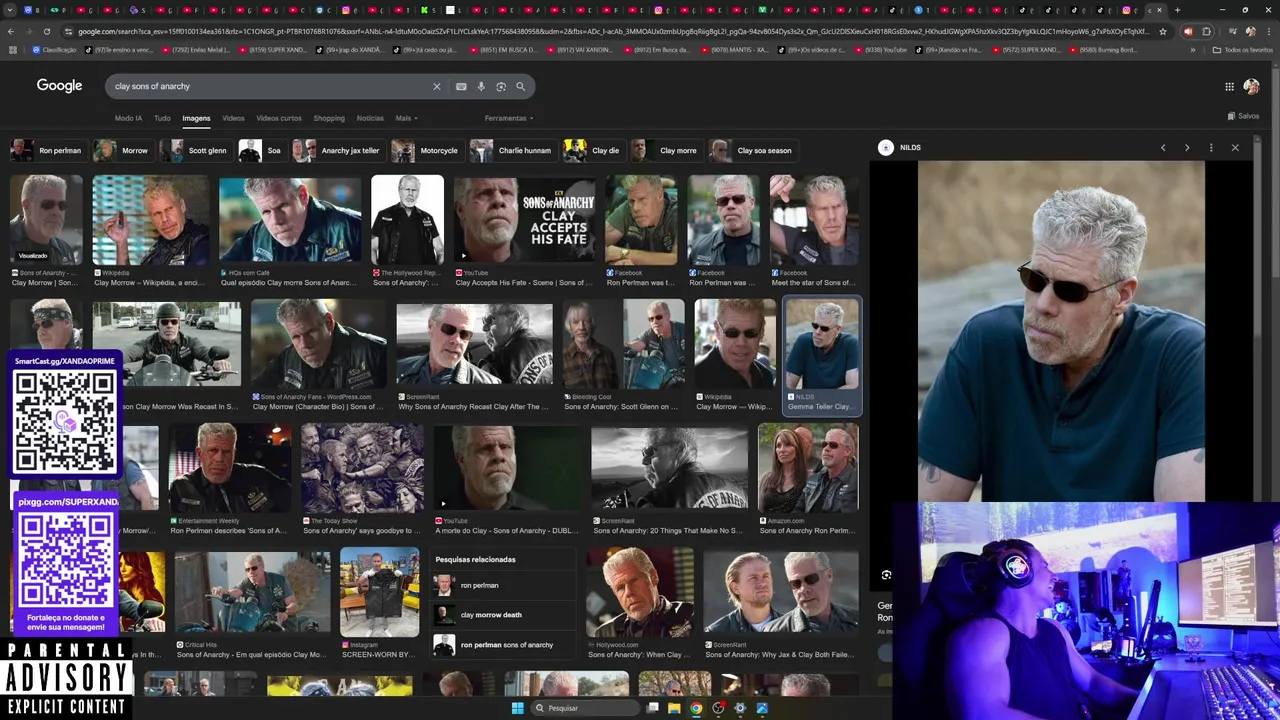Show hidden bookmarks with the chevron
1280x720 pixels.
[1193, 49]
